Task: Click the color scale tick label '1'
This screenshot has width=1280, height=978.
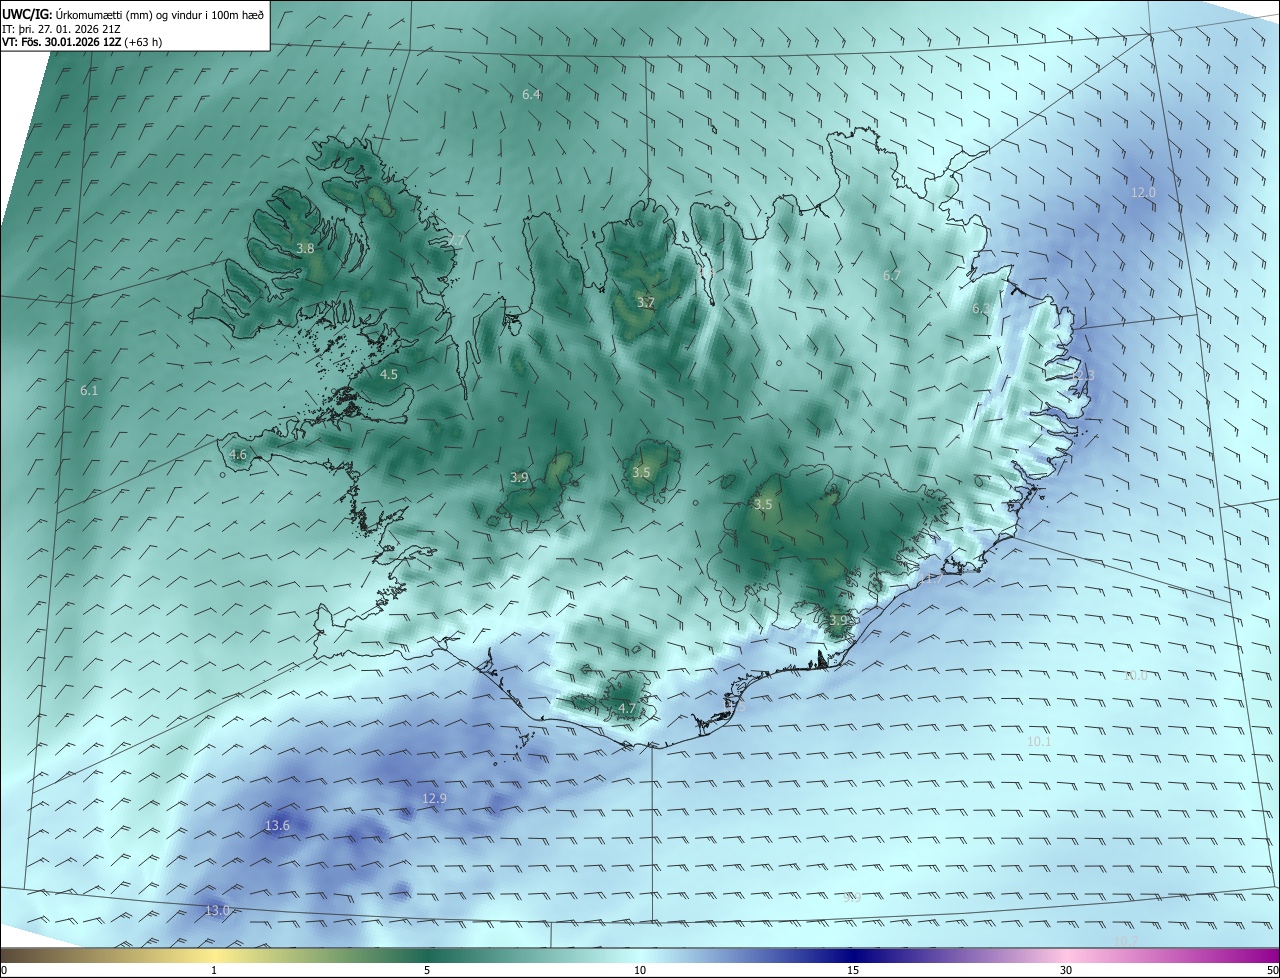Action: pyautogui.click(x=214, y=971)
